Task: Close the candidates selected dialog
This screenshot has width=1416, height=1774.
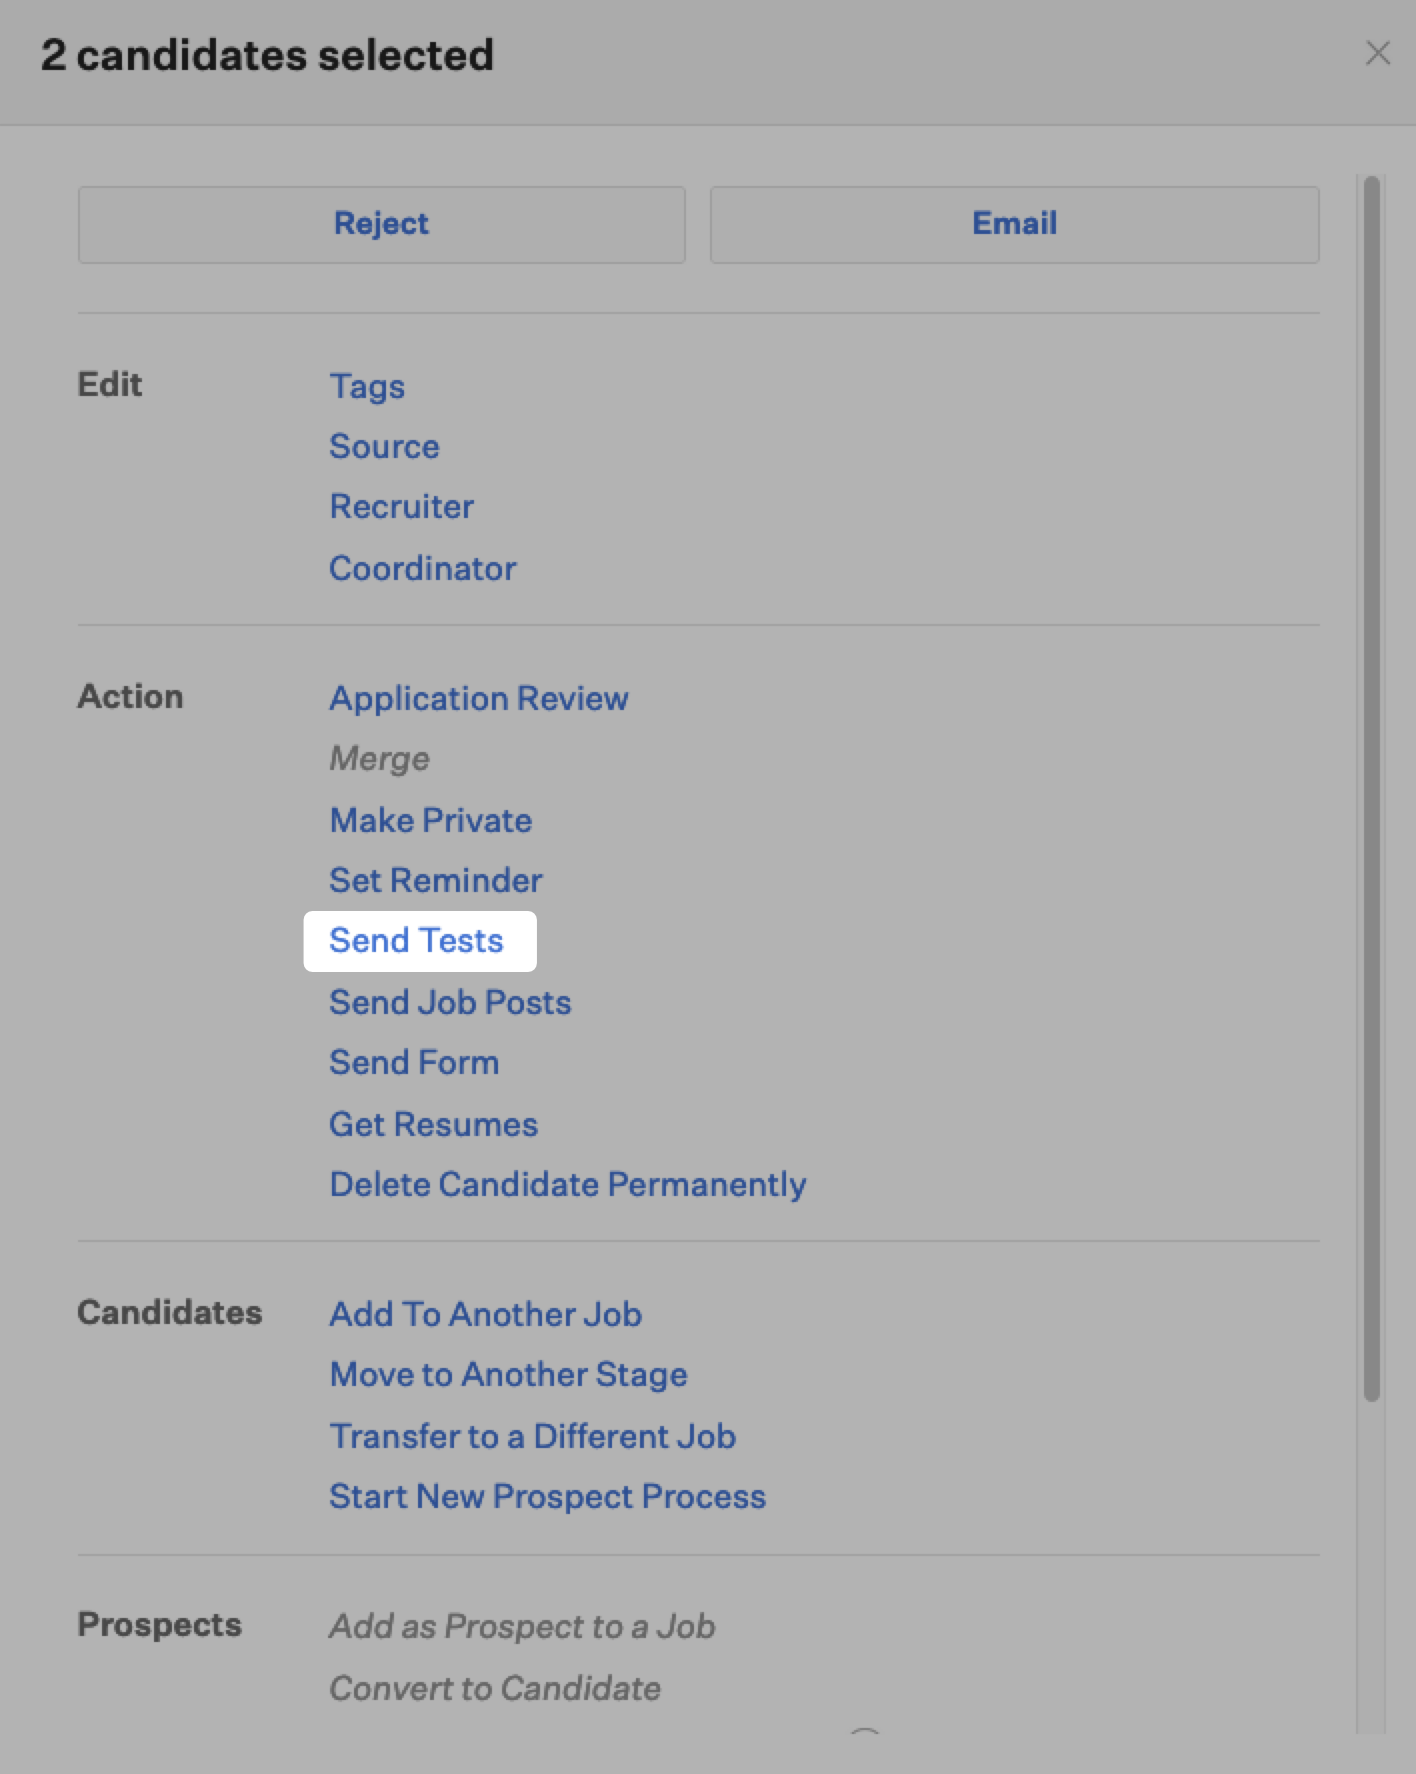Action: [1377, 54]
